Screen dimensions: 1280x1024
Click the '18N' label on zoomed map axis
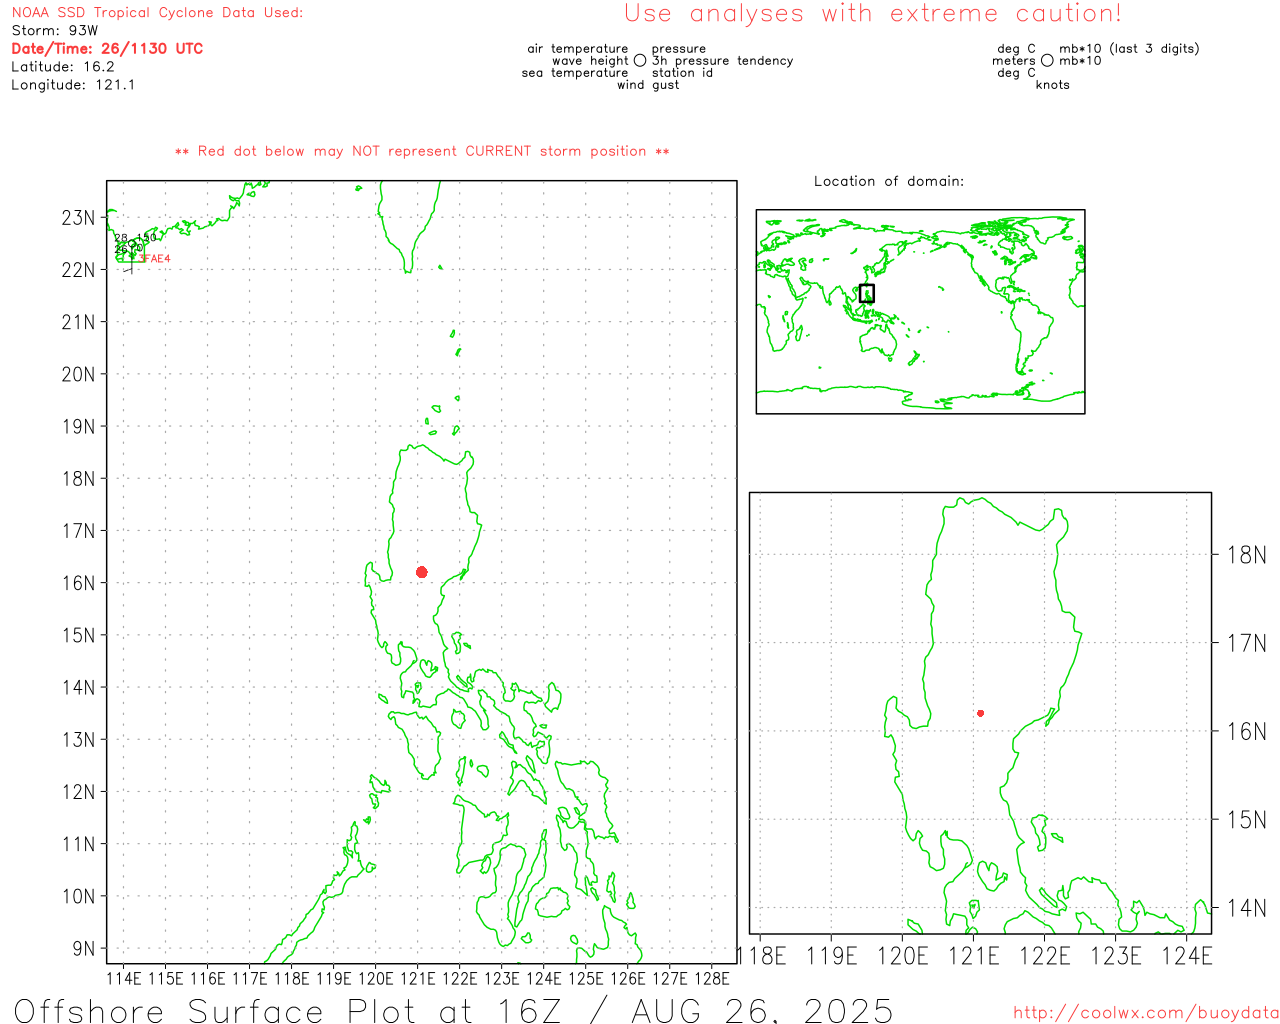click(1246, 555)
